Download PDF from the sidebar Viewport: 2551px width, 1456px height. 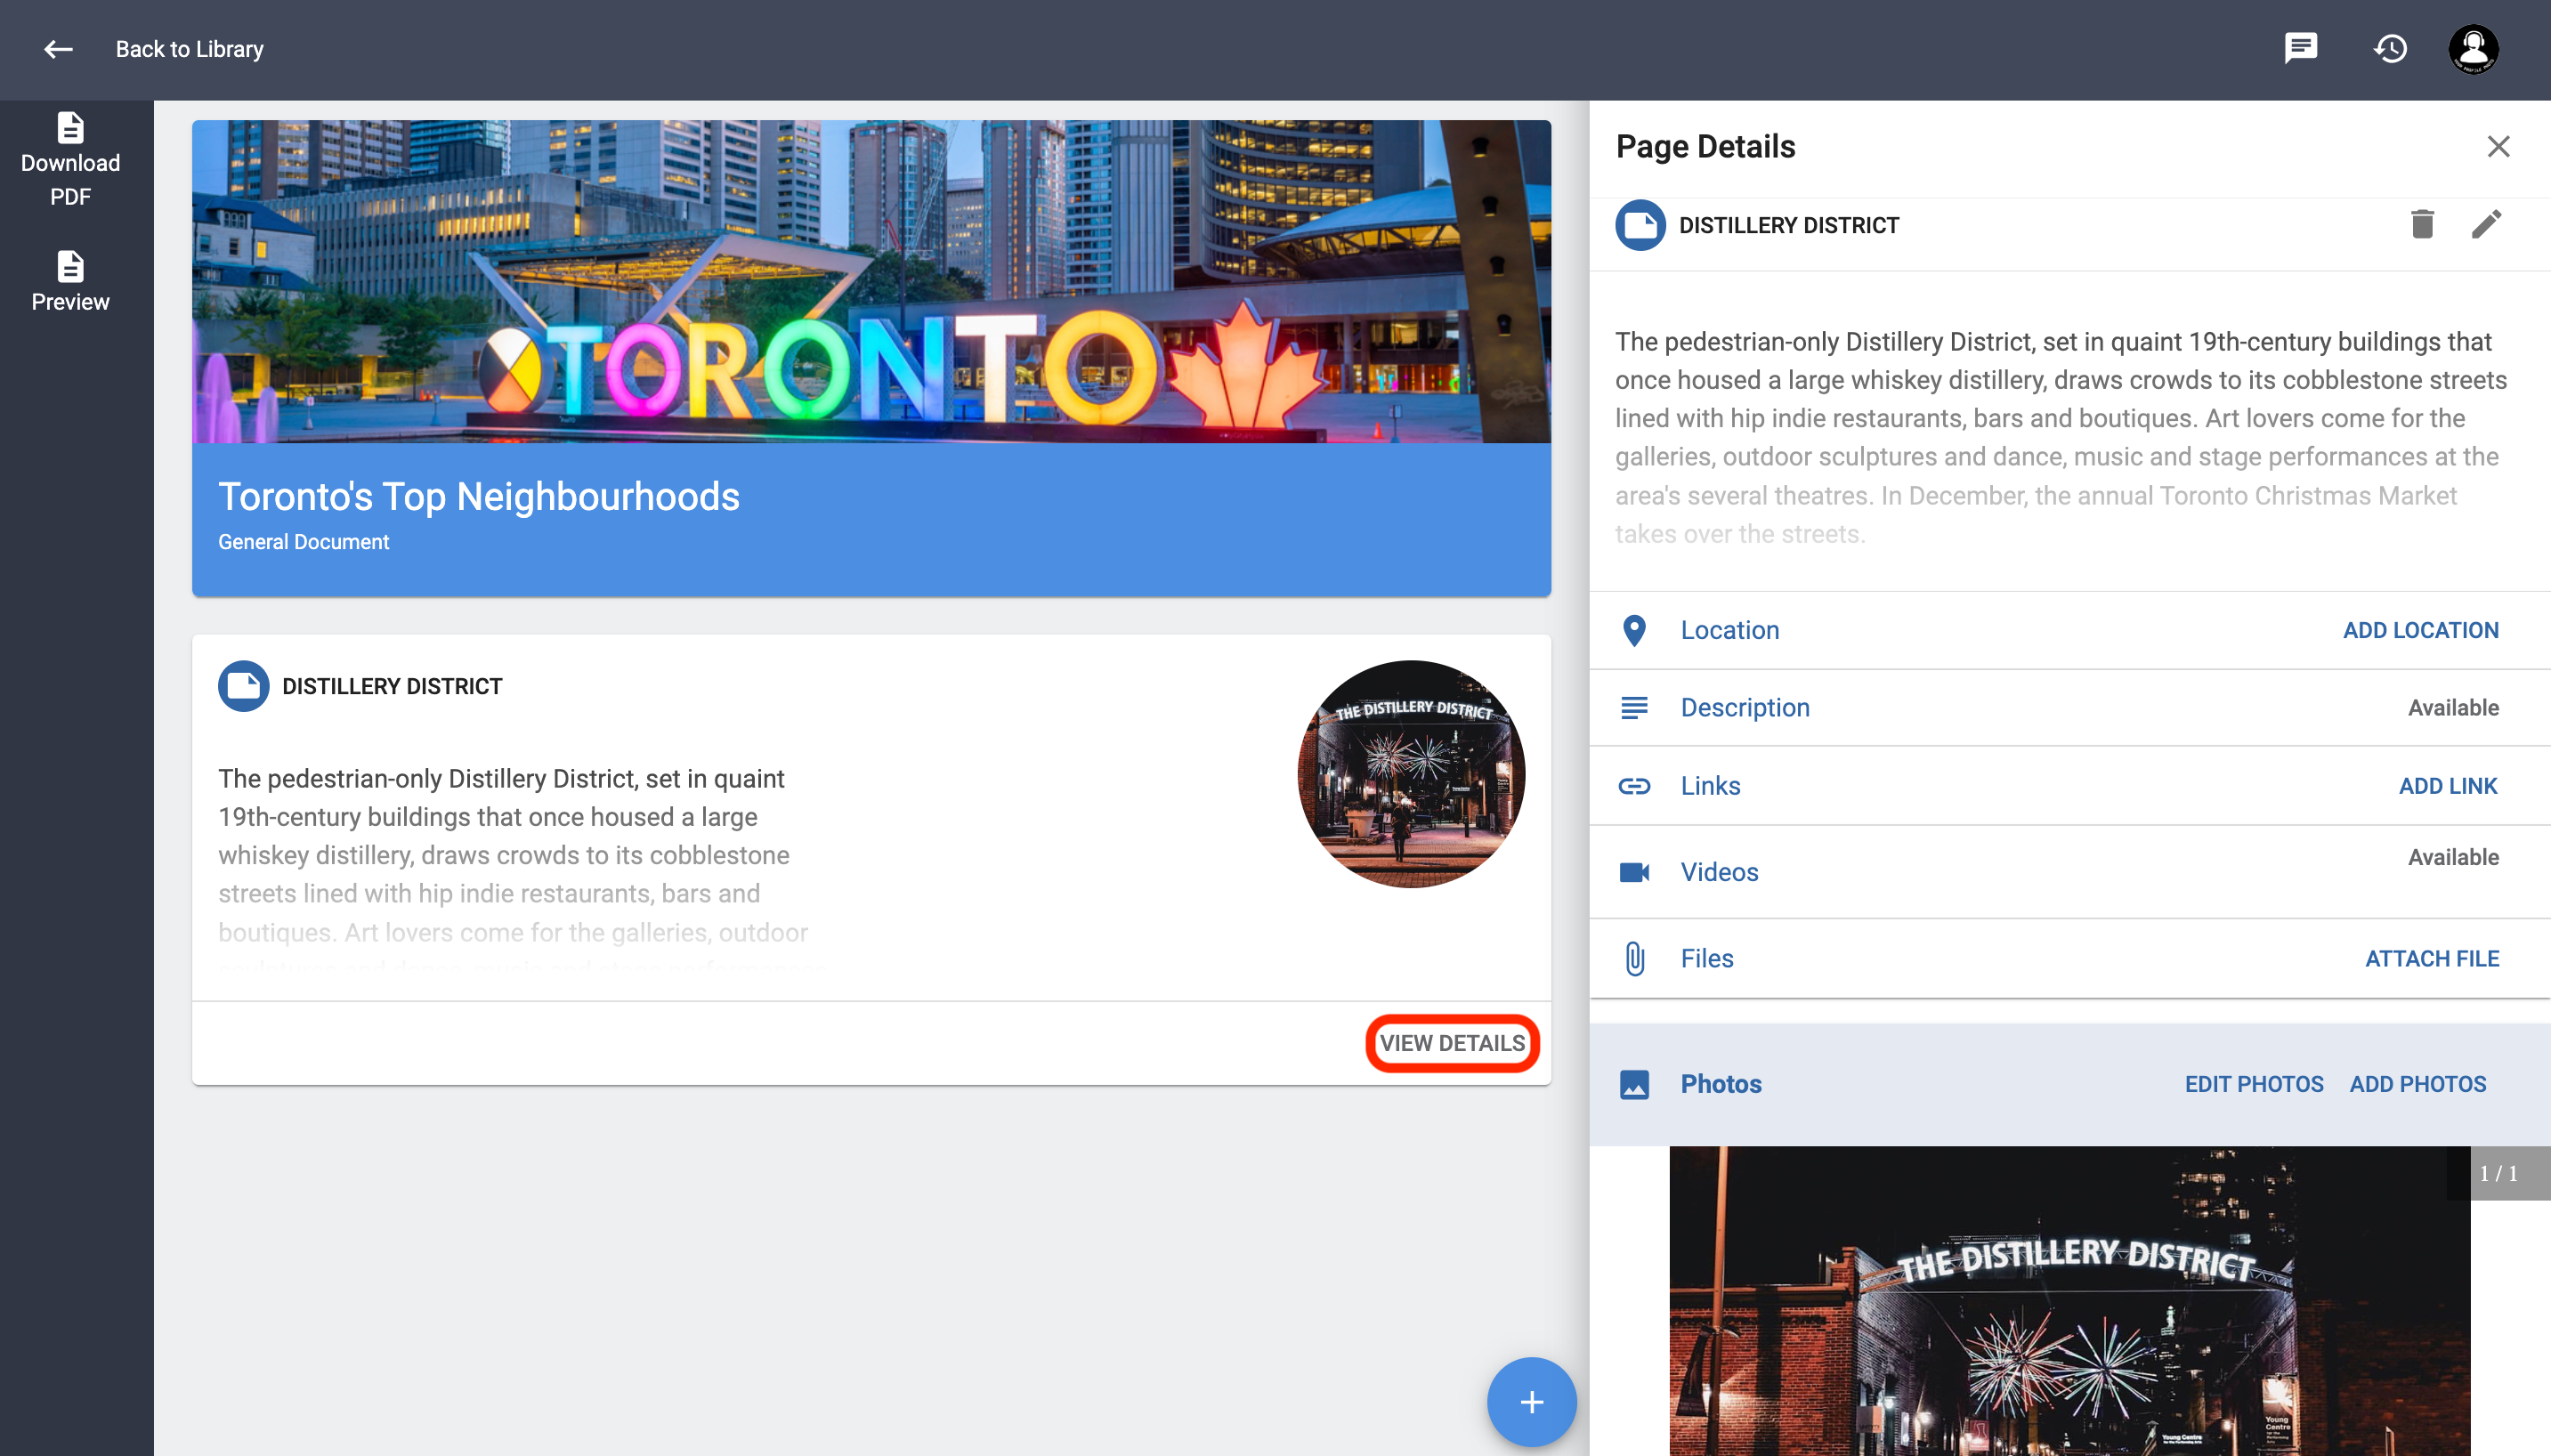[x=70, y=160]
